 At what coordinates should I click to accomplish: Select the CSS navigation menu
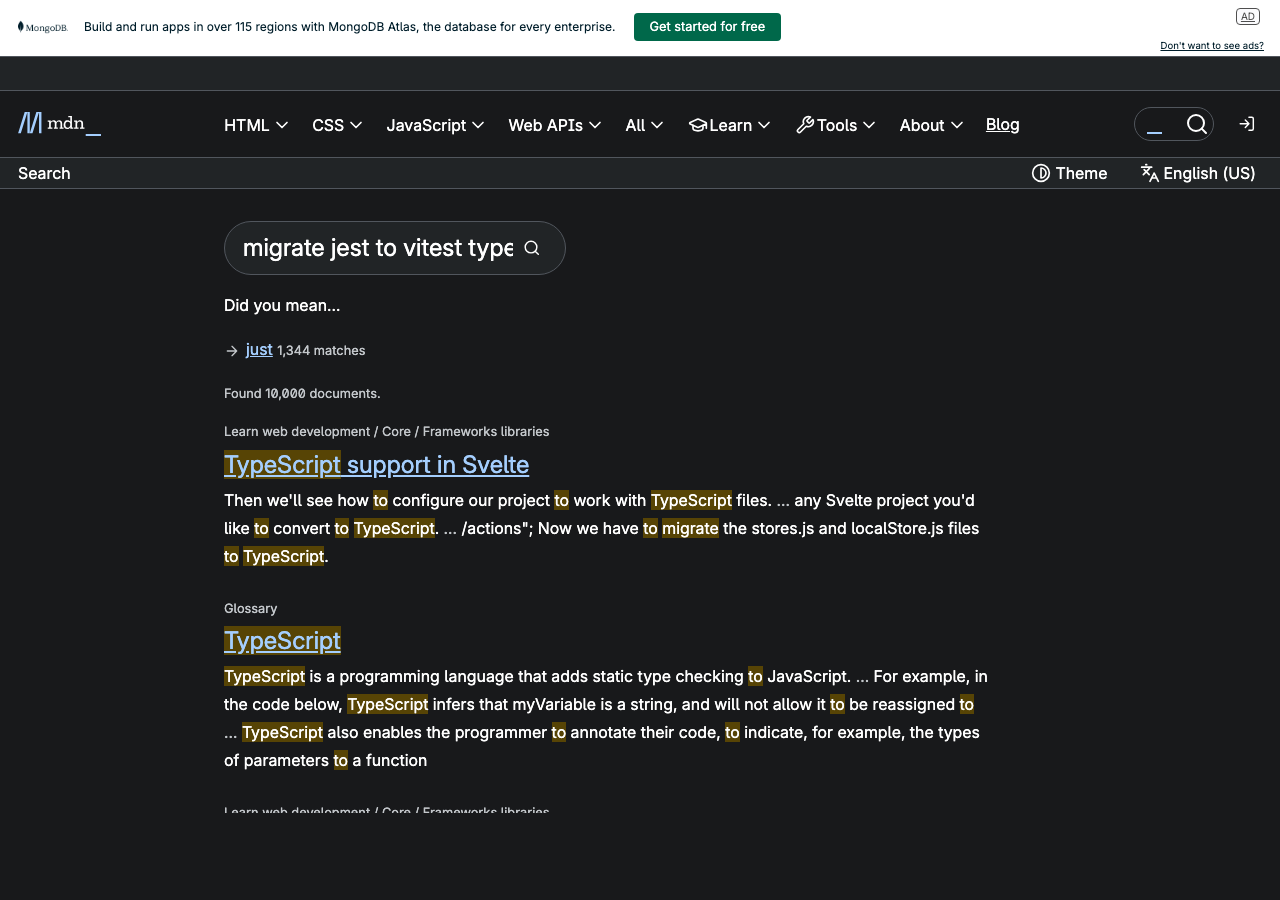[337, 125]
